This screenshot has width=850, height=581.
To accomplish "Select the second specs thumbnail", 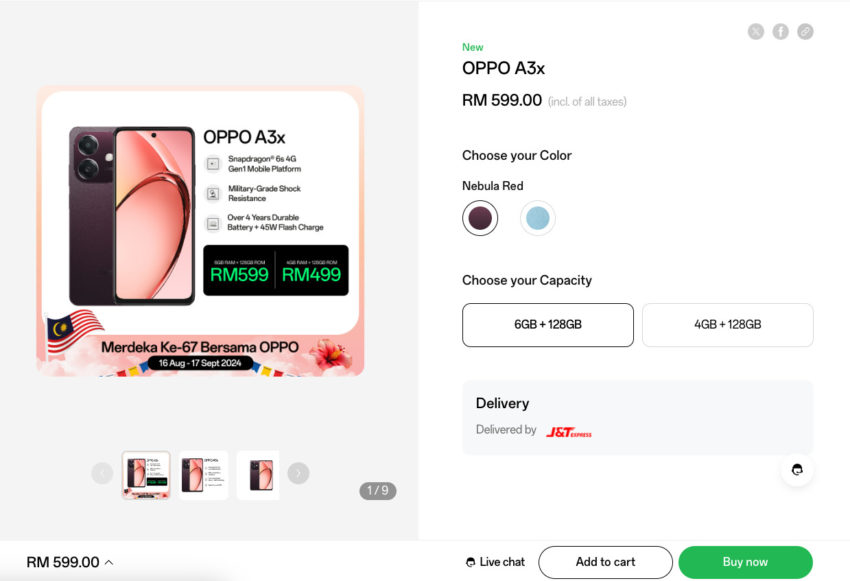I will click(204, 475).
